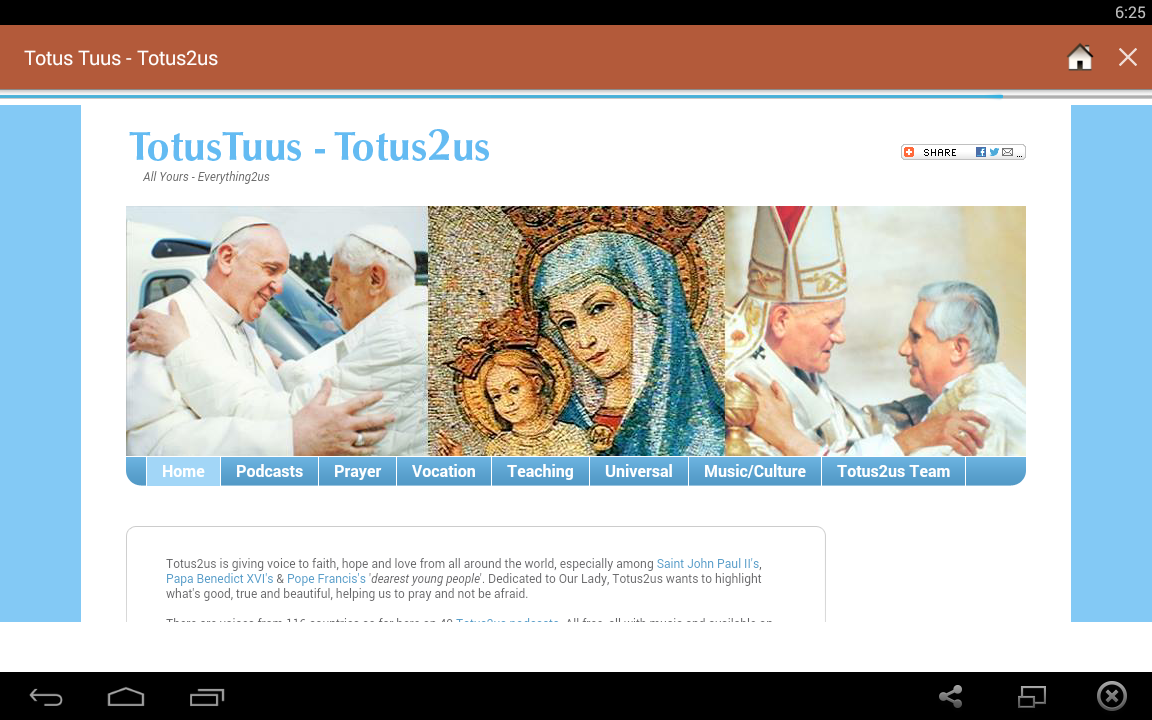Open the Music/Culture tab
This screenshot has height=720, width=1152.
coord(755,472)
